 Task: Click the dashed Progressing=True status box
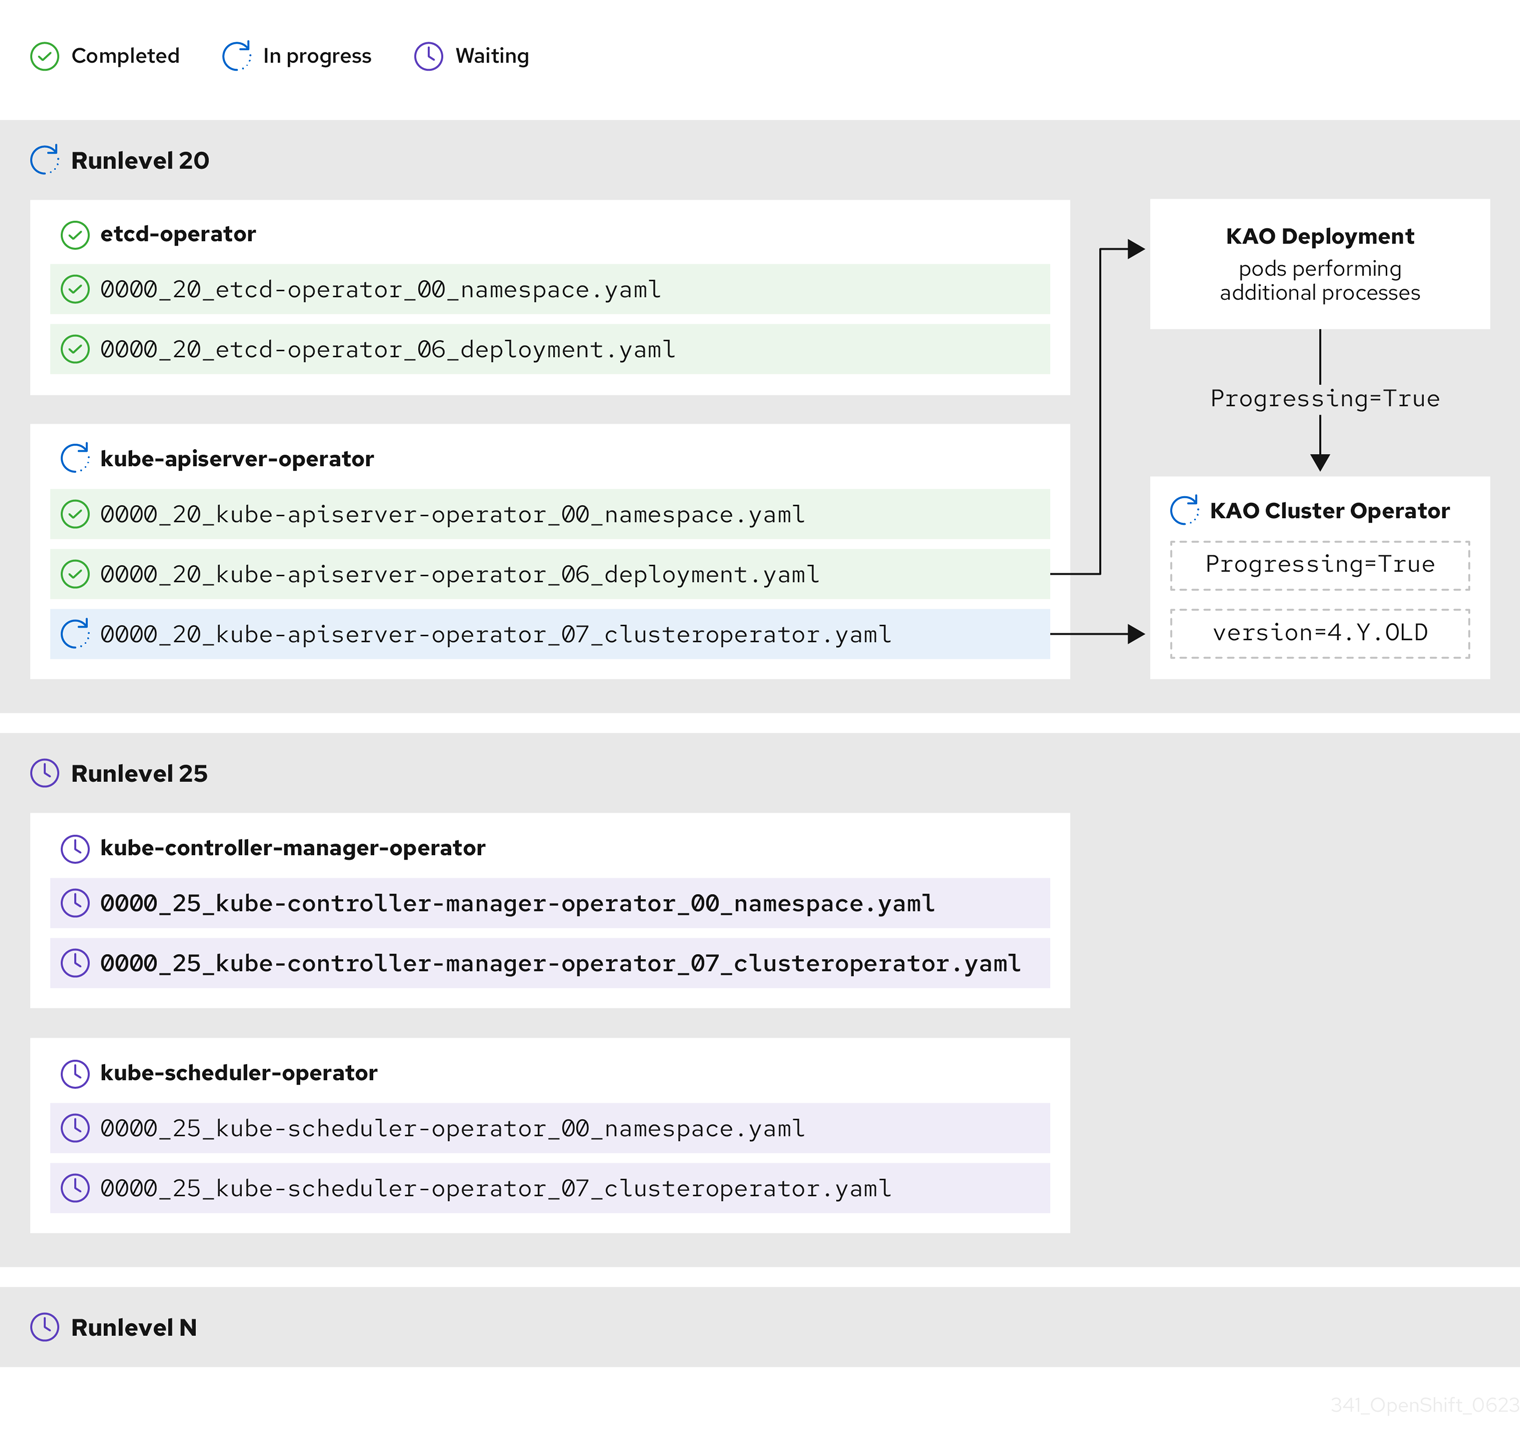pyautogui.click(x=1319, y=565)
